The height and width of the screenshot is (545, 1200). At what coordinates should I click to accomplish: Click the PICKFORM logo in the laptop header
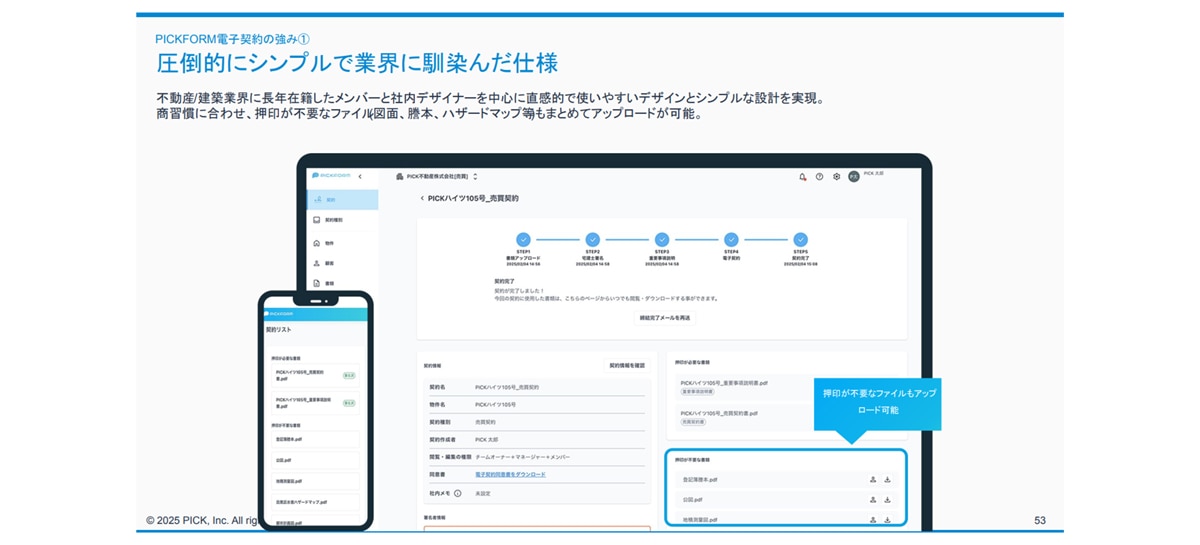pos(329,176)
